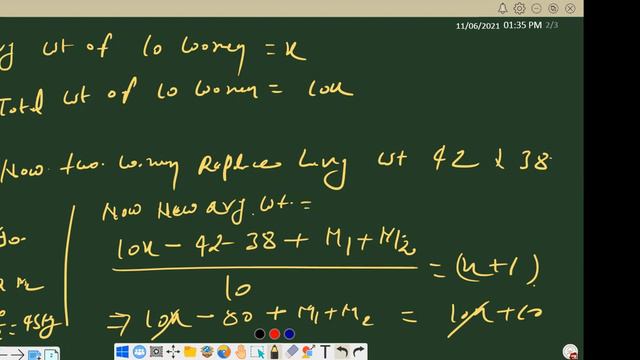The height and width of the screenshot is (360, 640).
Task: Click the 01:35 PM time stamp
Action: tap(522, 25)
